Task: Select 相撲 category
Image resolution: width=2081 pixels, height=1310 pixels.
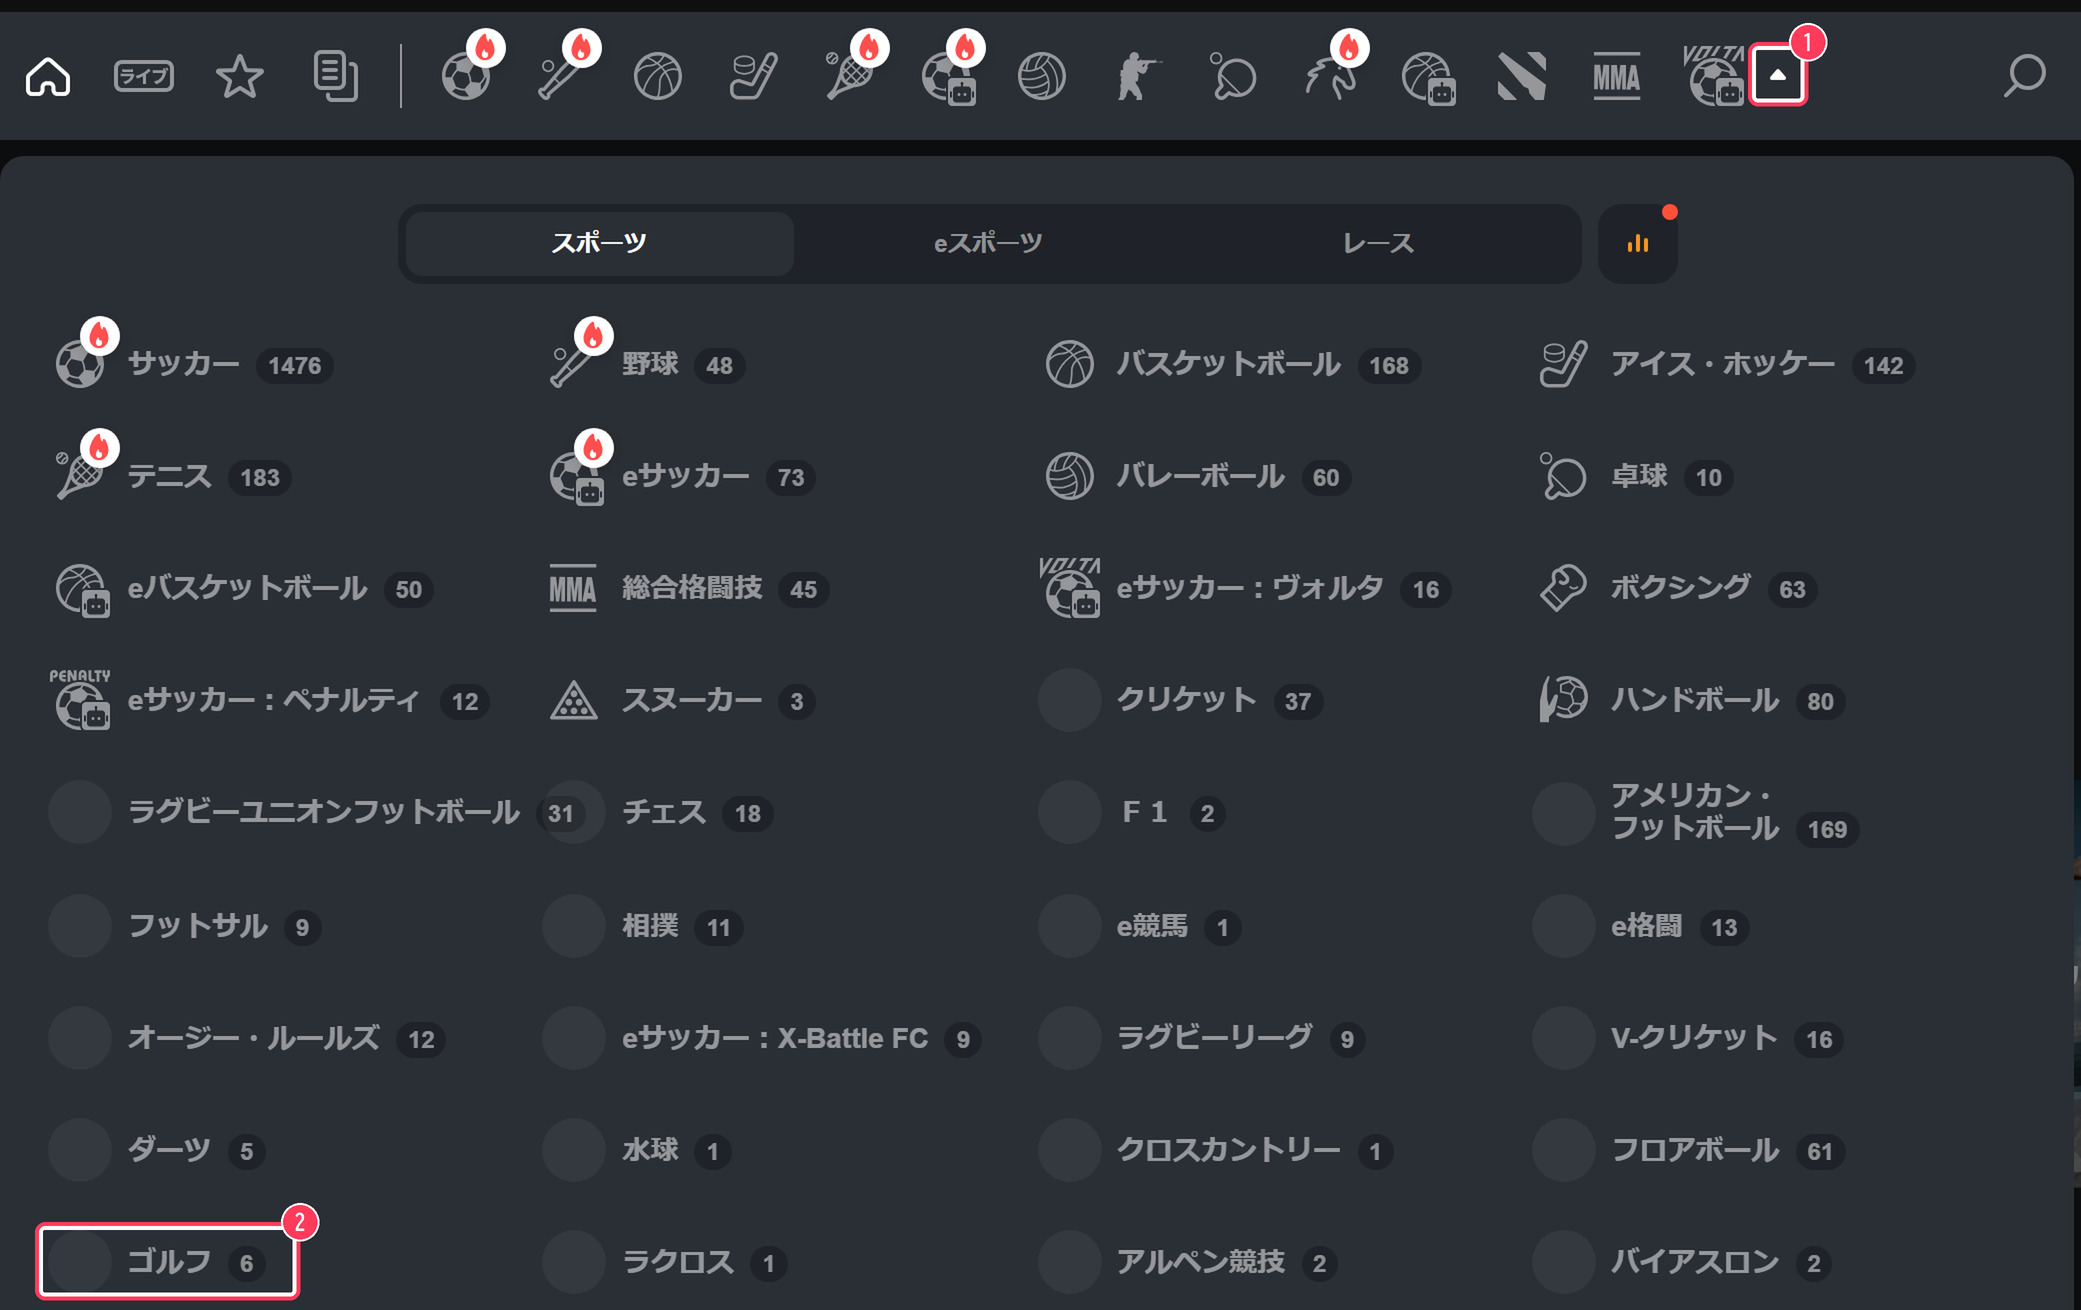Action: [x=645, y=926]
